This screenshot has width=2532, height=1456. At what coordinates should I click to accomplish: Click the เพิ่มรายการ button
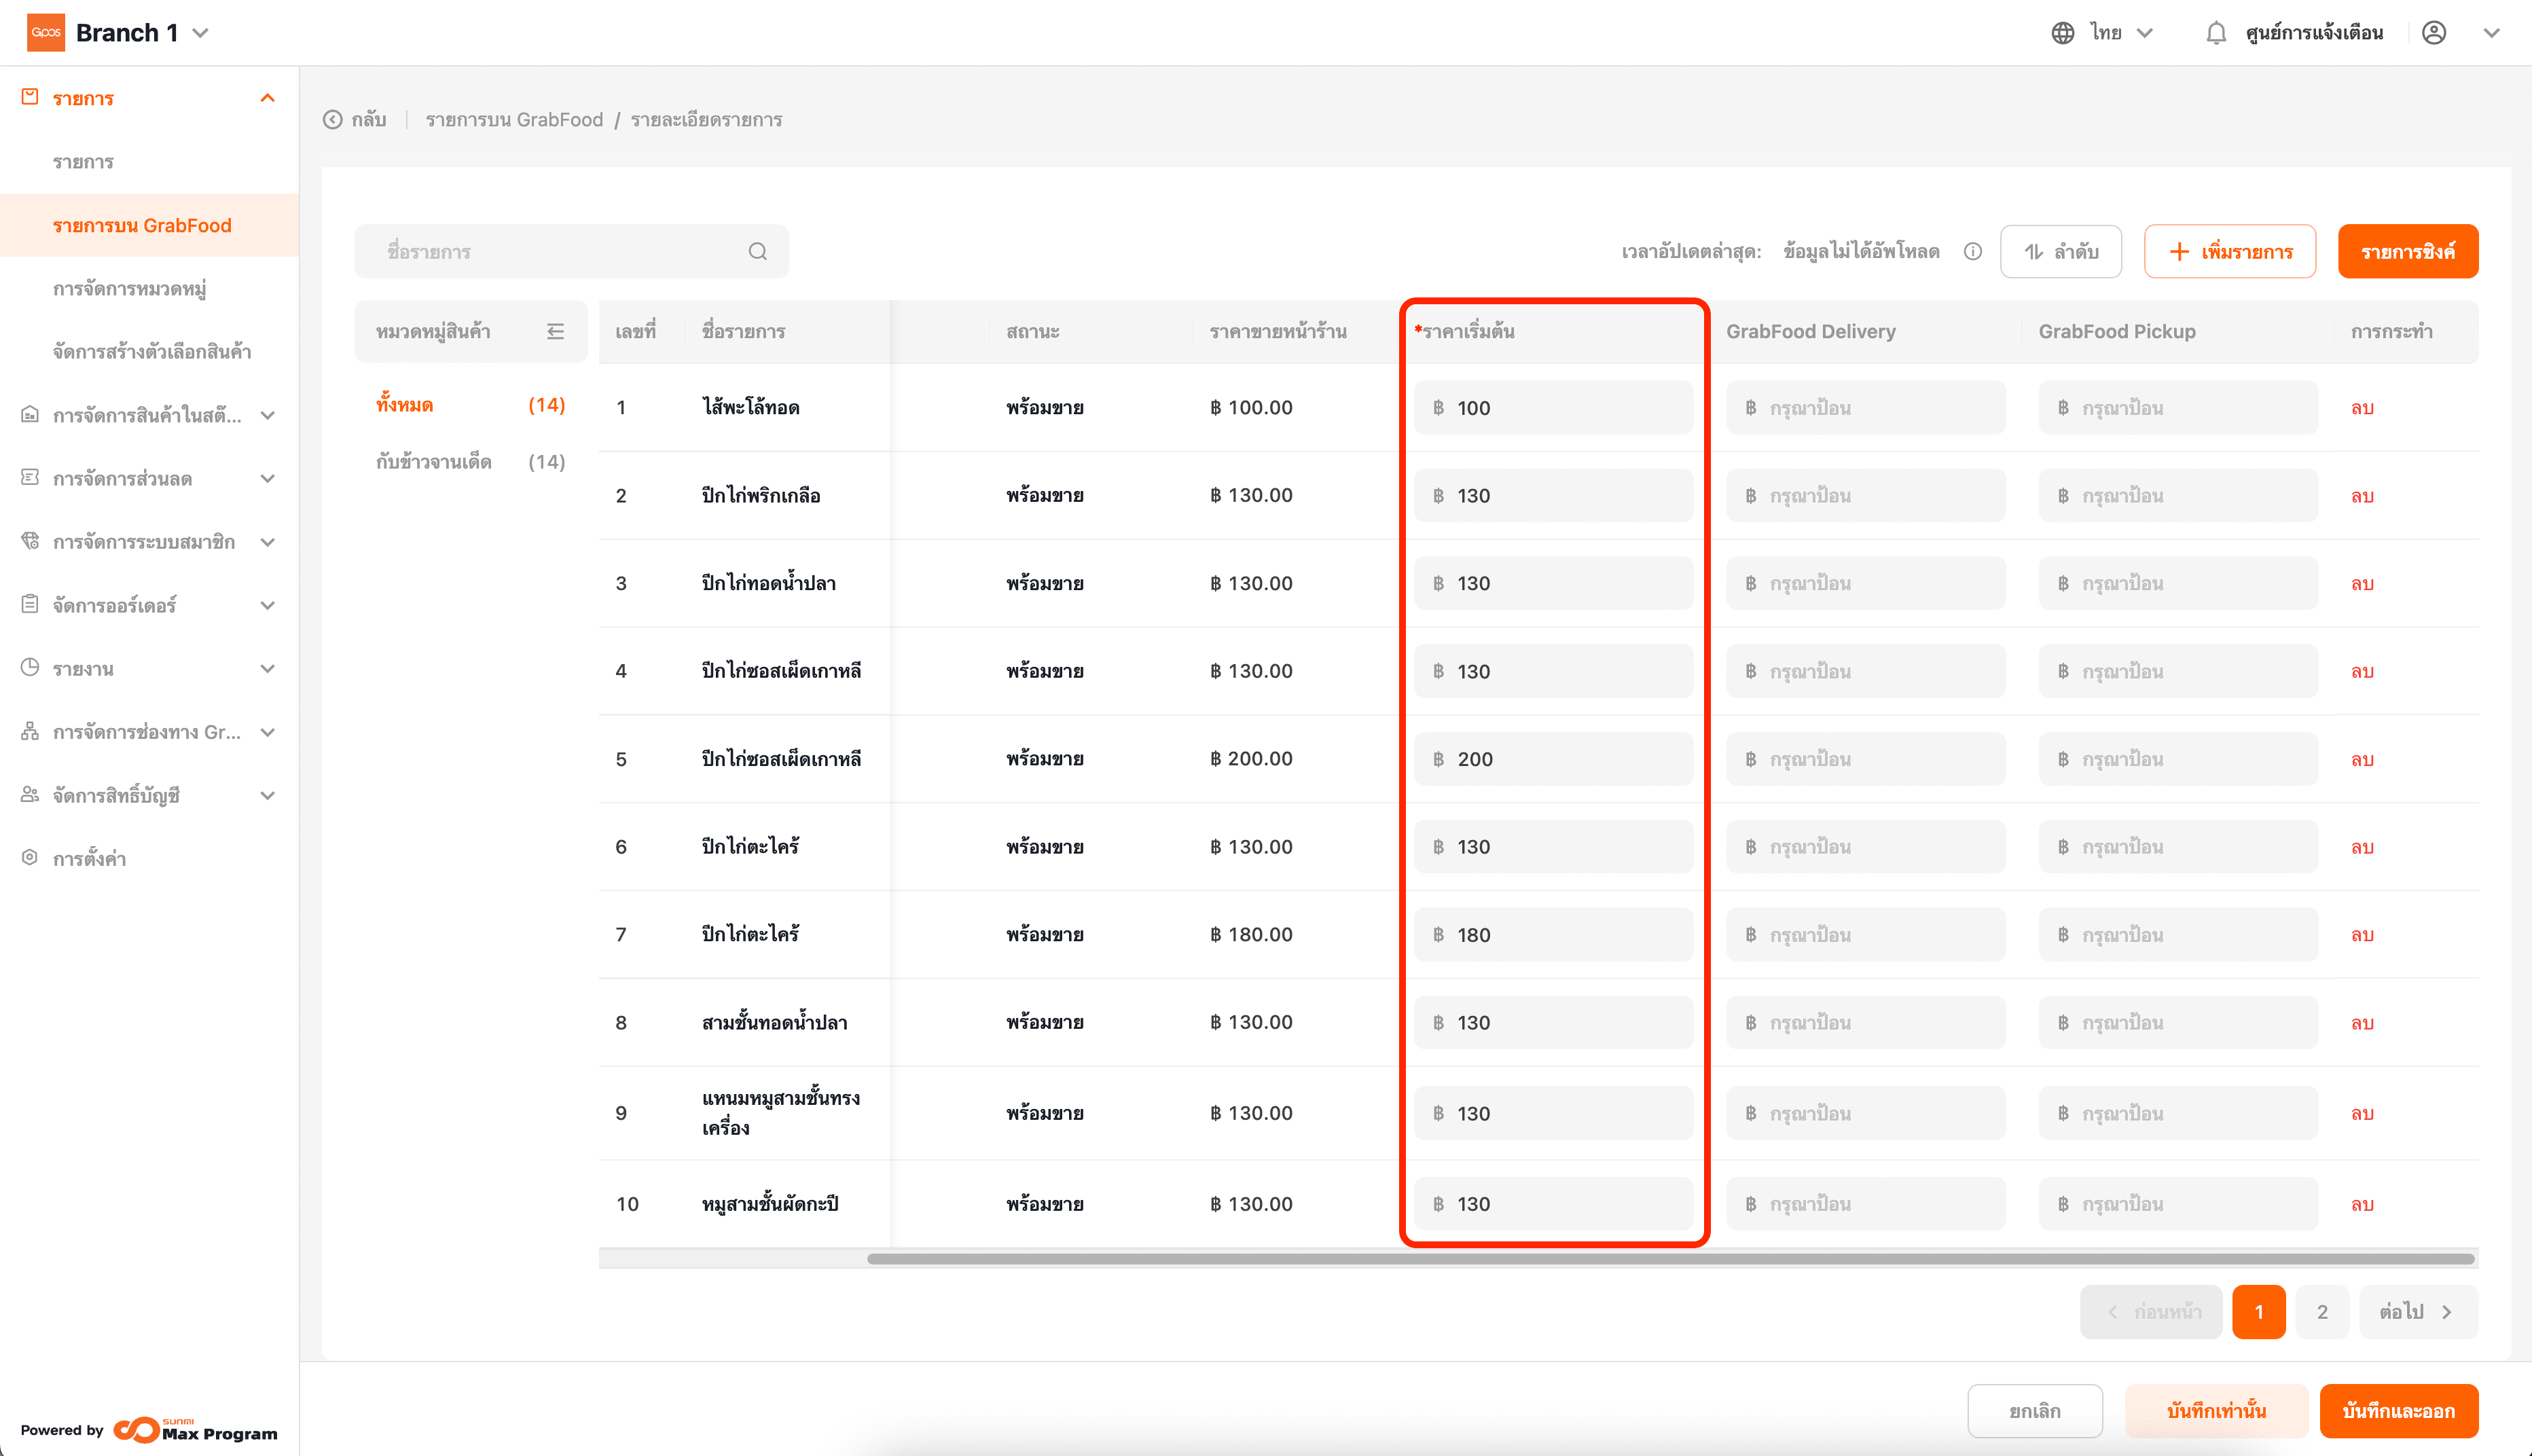(2229, 251)
